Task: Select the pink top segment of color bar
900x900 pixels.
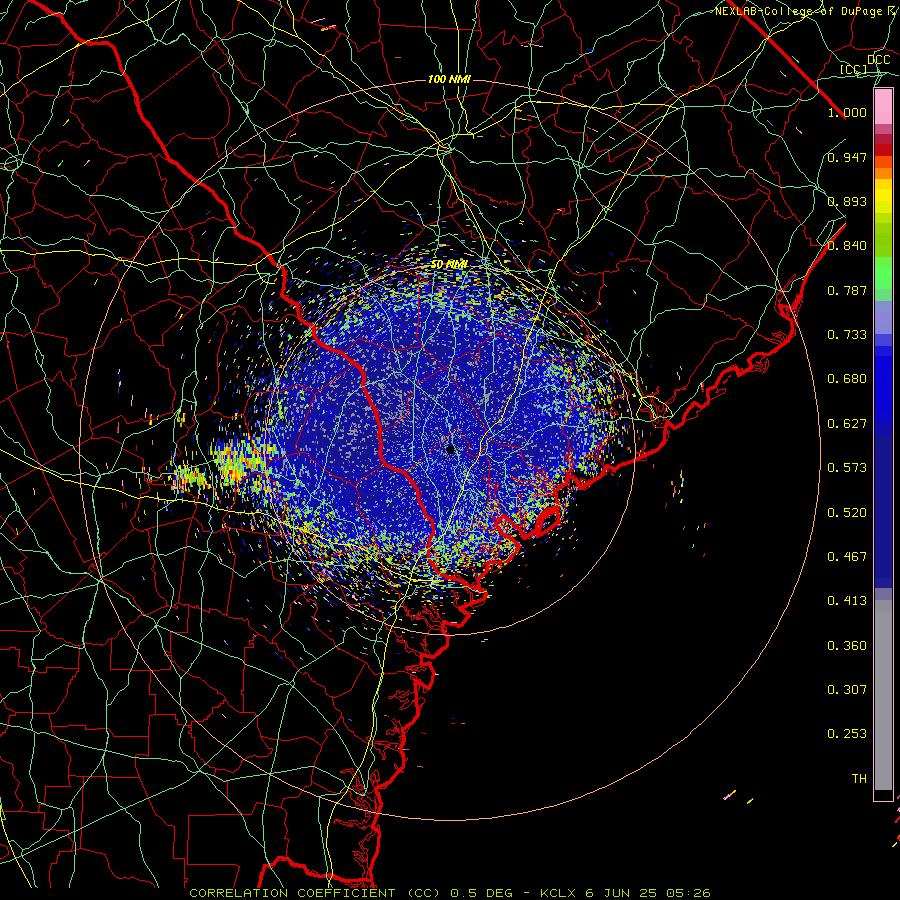Action: [x=883, y=107]
